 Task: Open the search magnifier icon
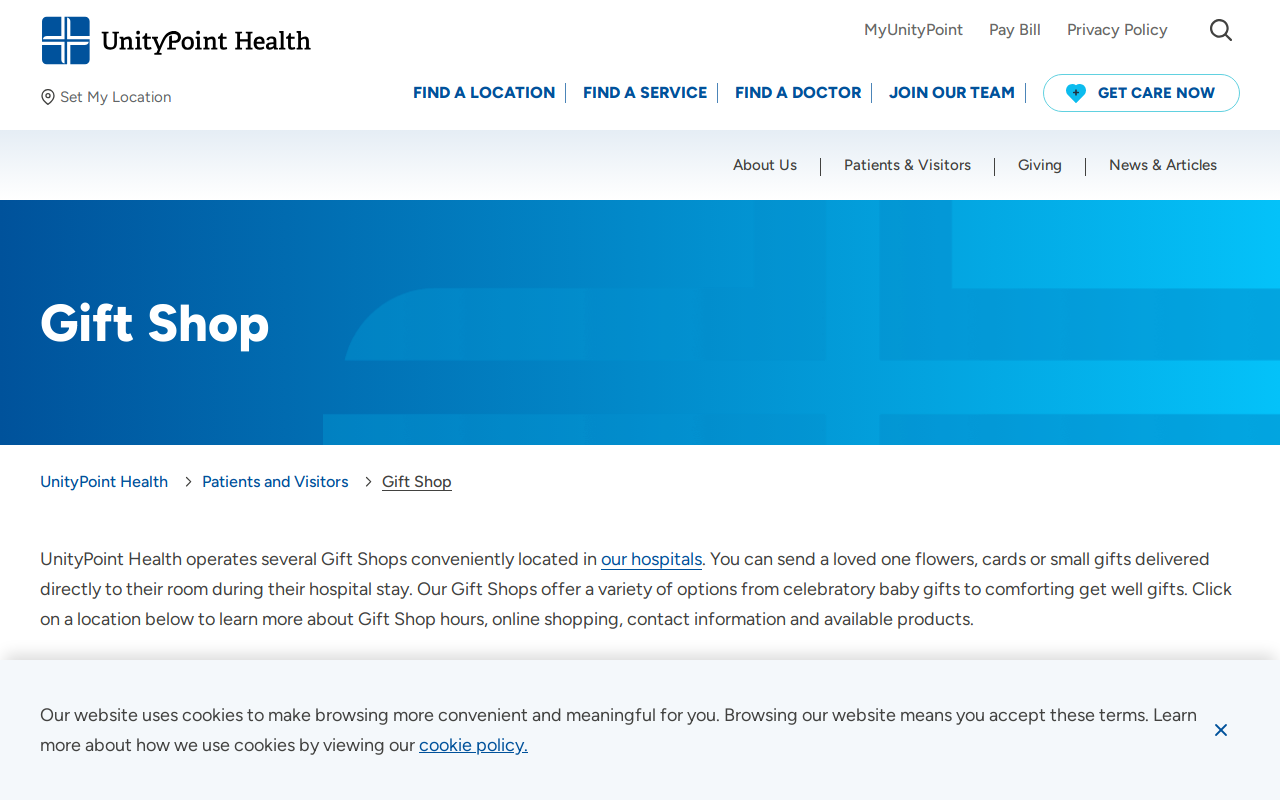(1220, 30)
